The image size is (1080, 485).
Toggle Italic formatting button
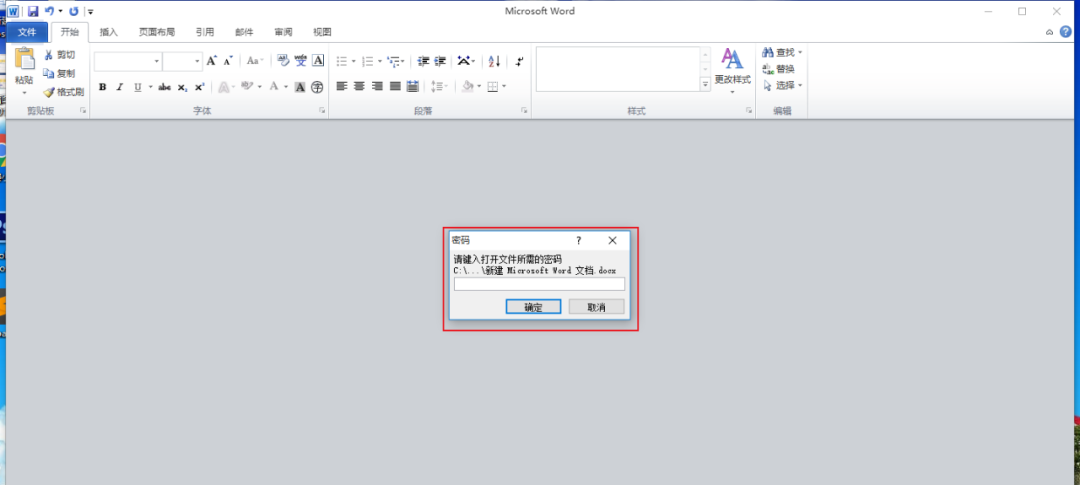pos(119,87)
